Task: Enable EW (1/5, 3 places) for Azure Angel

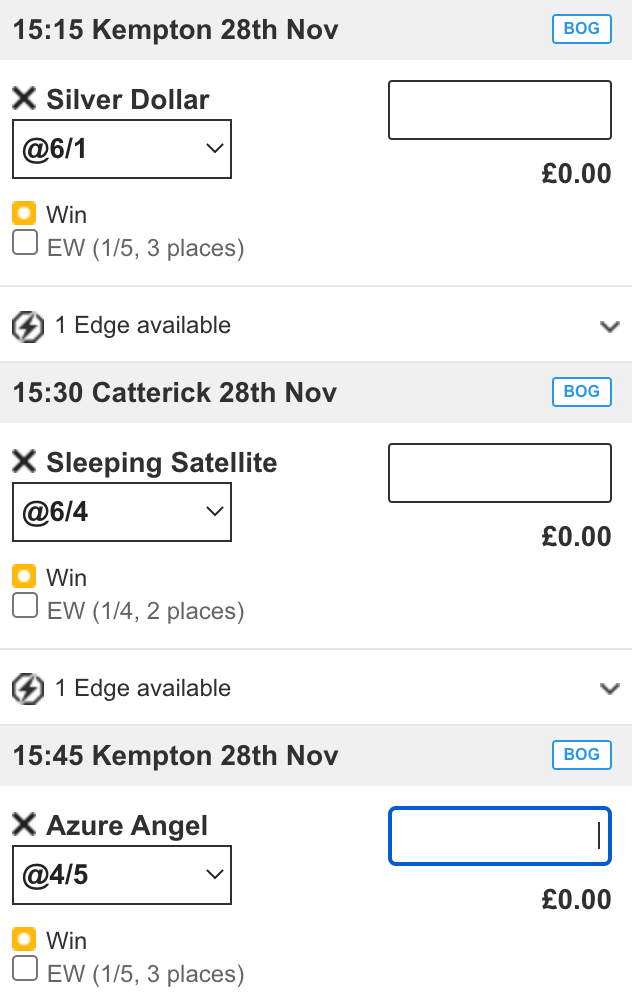Action: [24, 967]
